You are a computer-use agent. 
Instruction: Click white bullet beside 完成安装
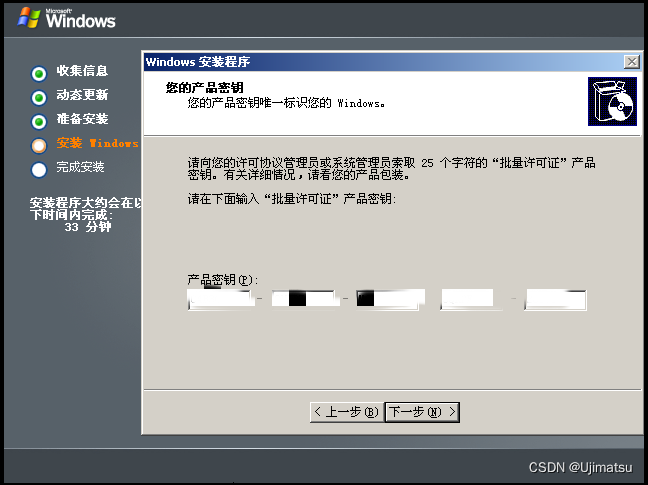tap(39, 169)
